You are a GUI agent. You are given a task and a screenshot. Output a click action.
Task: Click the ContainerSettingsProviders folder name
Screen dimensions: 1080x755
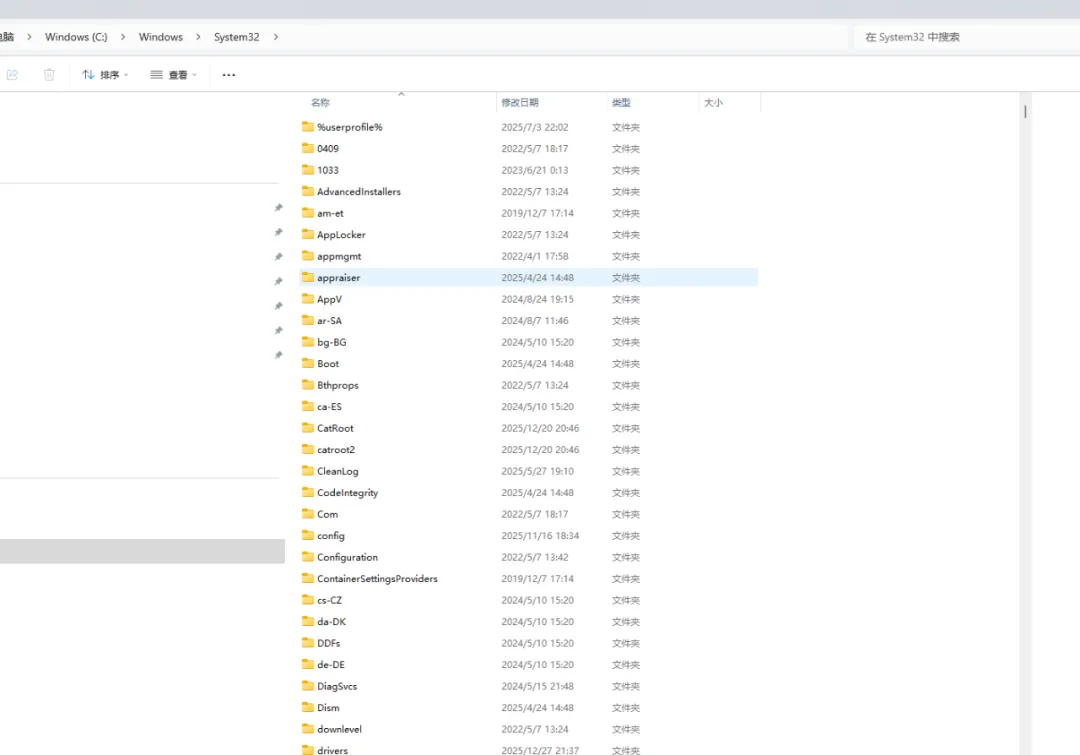pos(377,579)
